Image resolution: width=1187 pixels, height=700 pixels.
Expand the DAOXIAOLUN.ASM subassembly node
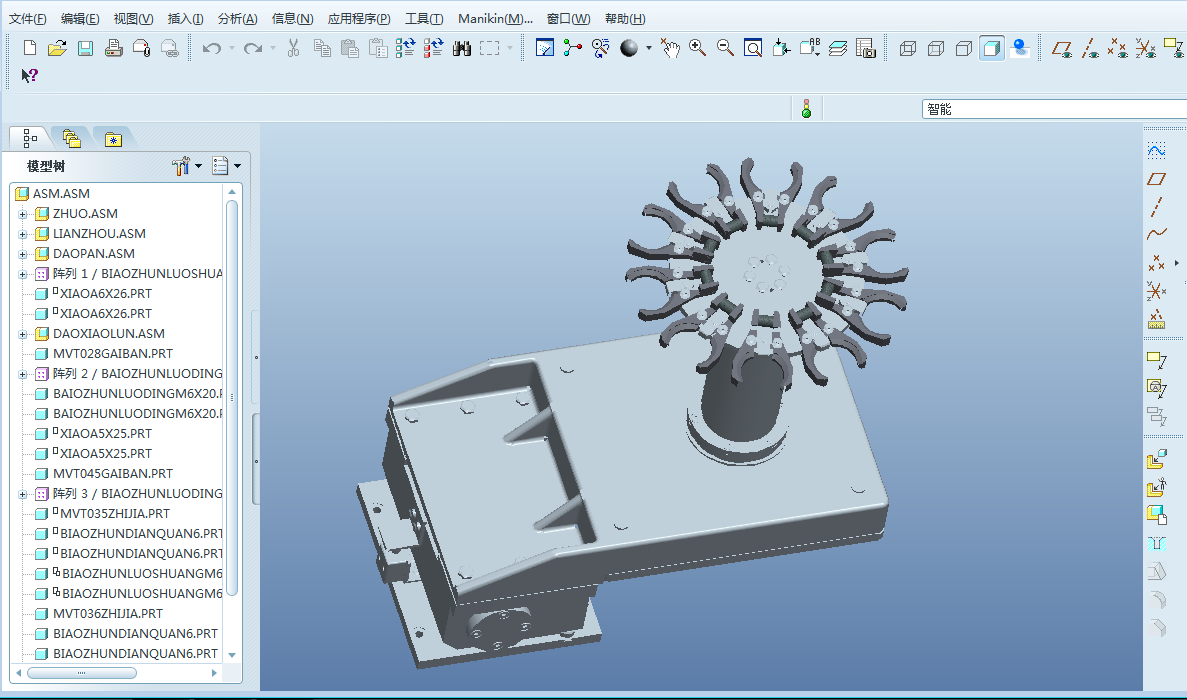coord(22,334)
